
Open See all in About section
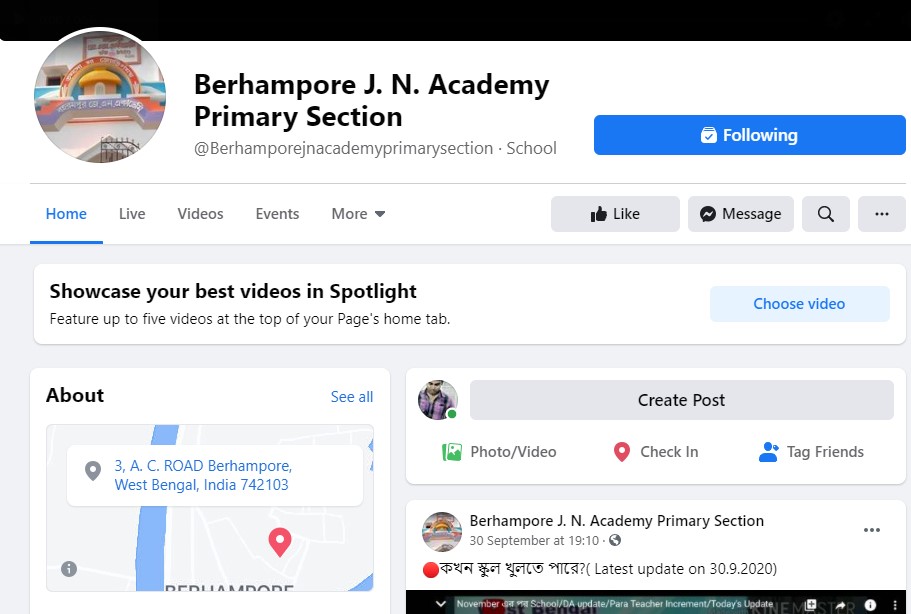352,397
